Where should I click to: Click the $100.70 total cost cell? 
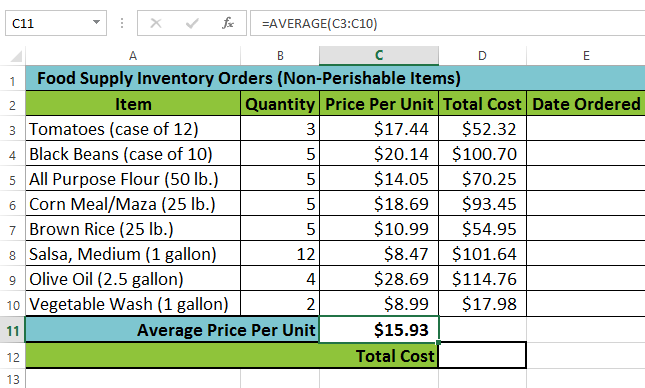pyautogui.click(x=483, y=154)
